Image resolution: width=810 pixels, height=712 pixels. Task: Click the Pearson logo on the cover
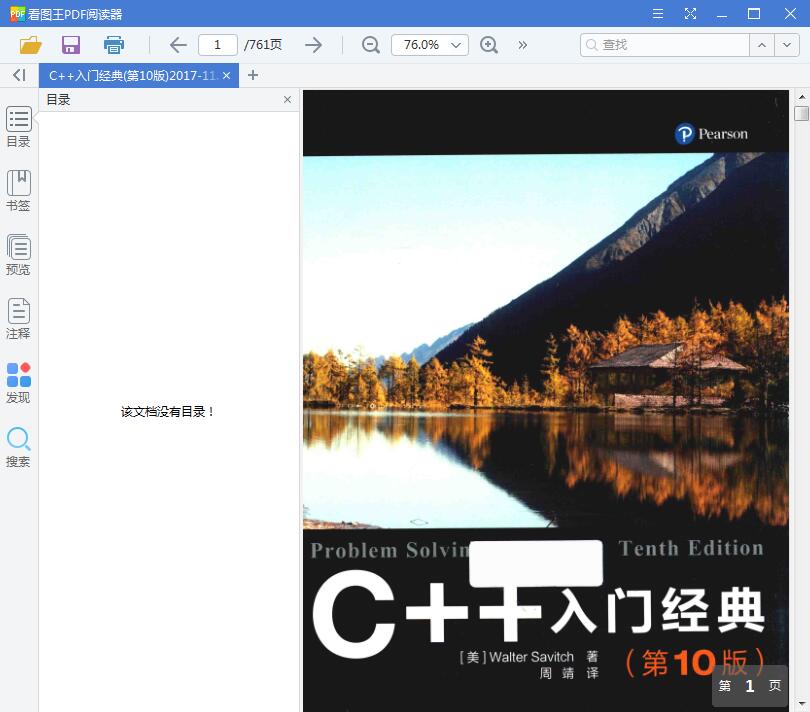(711, 134)
